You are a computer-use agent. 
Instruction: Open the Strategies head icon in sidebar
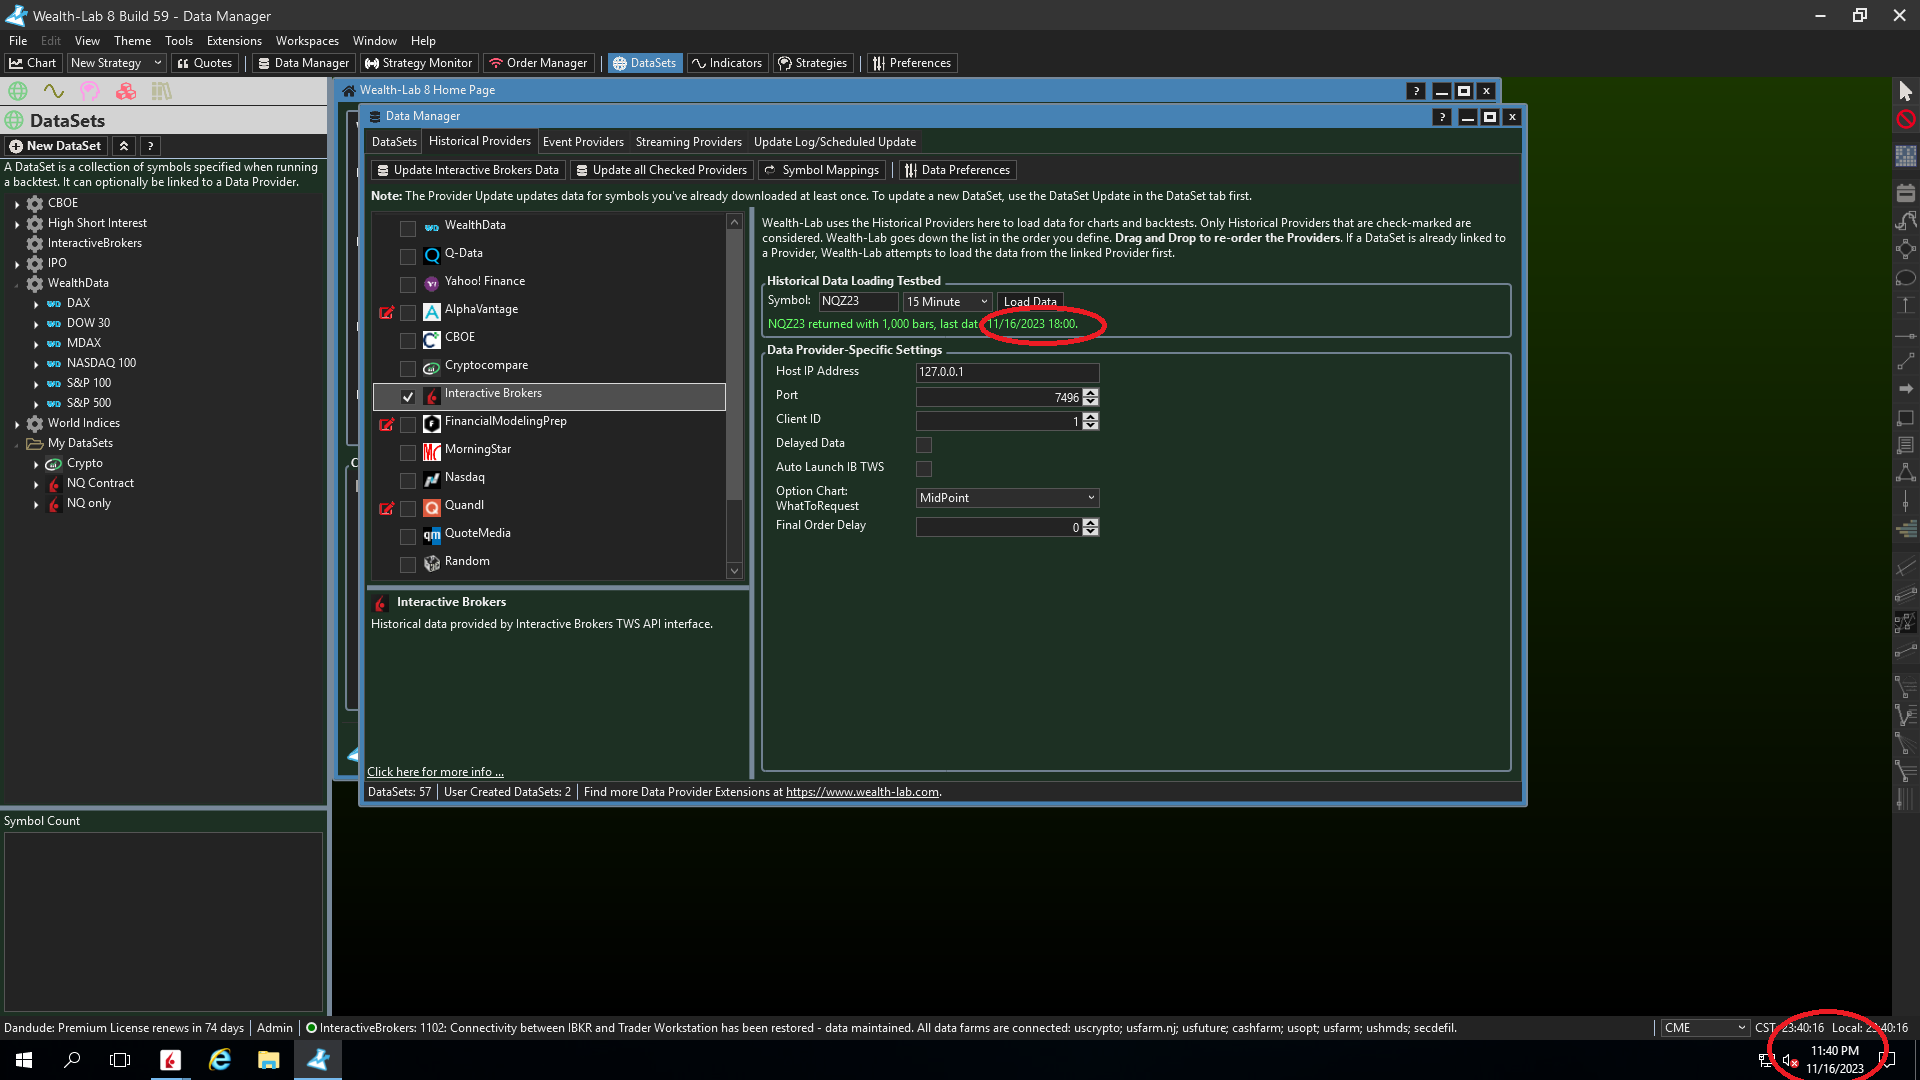90,91
